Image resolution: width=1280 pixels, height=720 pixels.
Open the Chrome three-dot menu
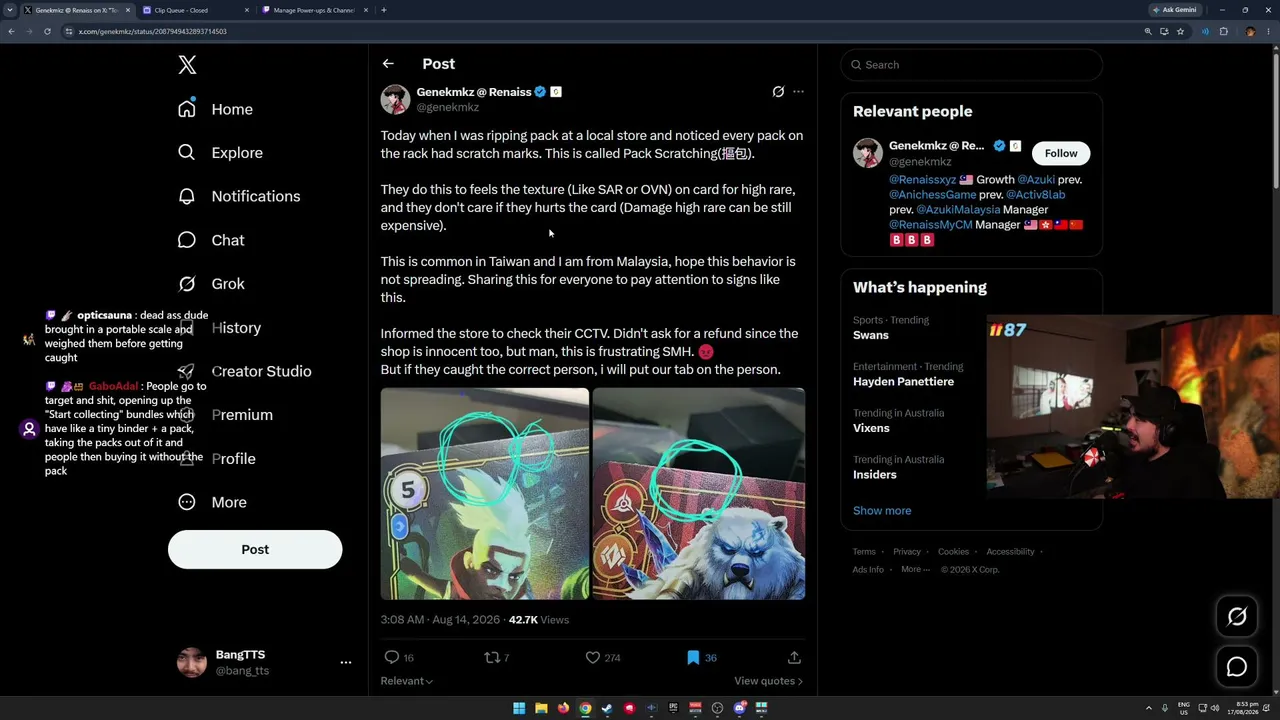(1268, 31)
